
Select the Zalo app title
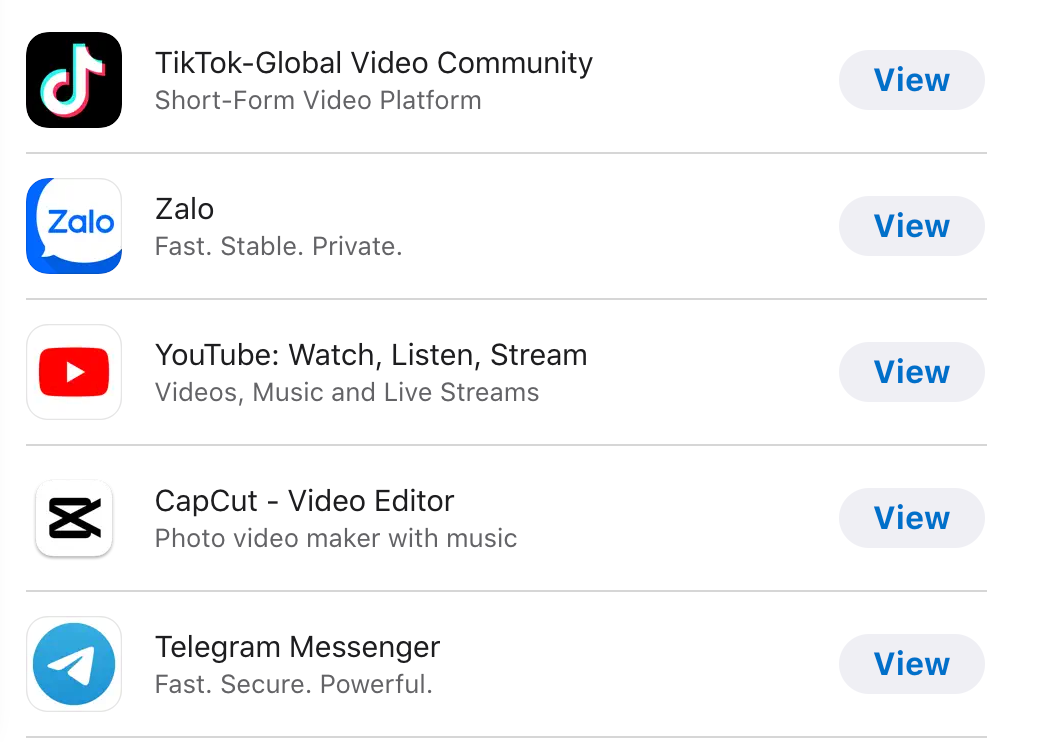(185, 209)
